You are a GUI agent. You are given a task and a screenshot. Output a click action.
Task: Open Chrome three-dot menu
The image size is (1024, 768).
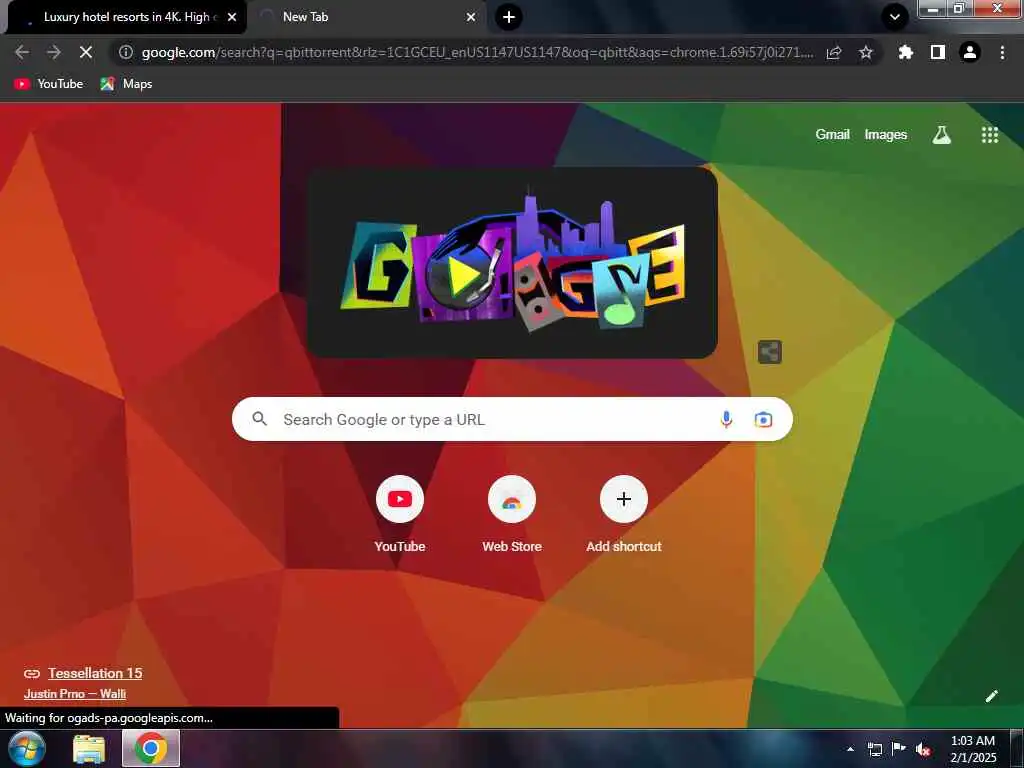click(1002, 52)
